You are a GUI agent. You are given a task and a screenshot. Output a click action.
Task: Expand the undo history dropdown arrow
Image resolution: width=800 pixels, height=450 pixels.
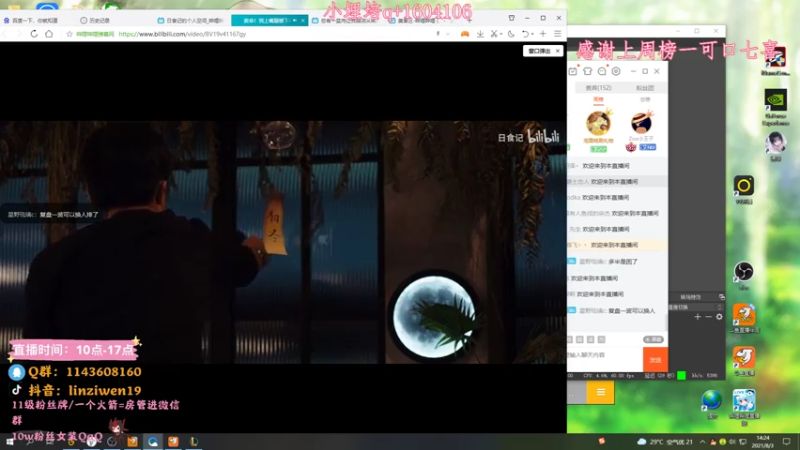(x=532, y=34)
